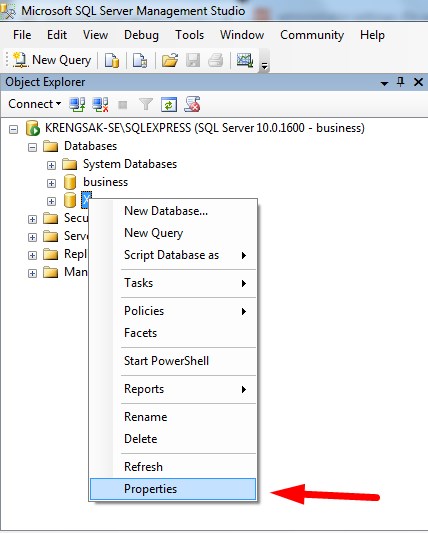428x533 pixels.
Task: Click the New Query toolbar button
Action: 52,60
